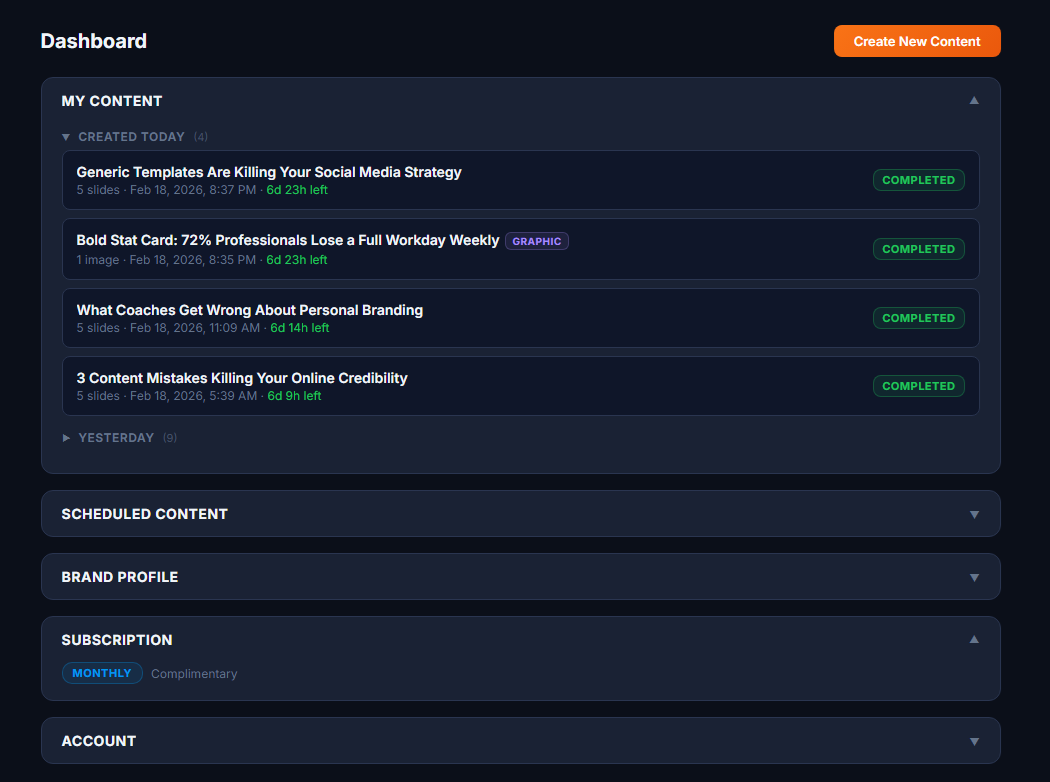The image size is (1050, 782).
Task: Click the COMPLETED badge on Bold Stat Card
Action: coord(918,249)
